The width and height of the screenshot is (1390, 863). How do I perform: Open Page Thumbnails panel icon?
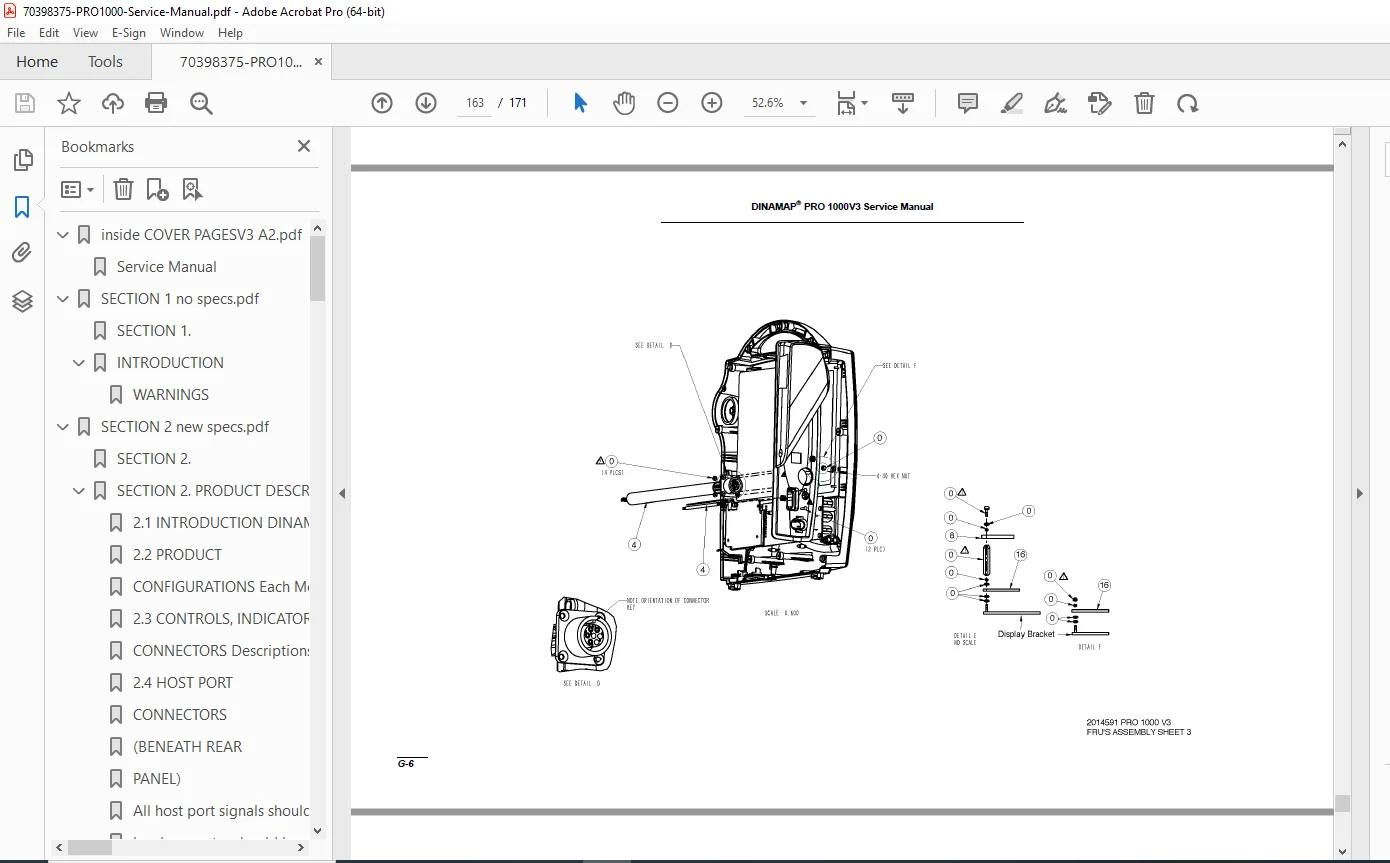pos(22,161)
